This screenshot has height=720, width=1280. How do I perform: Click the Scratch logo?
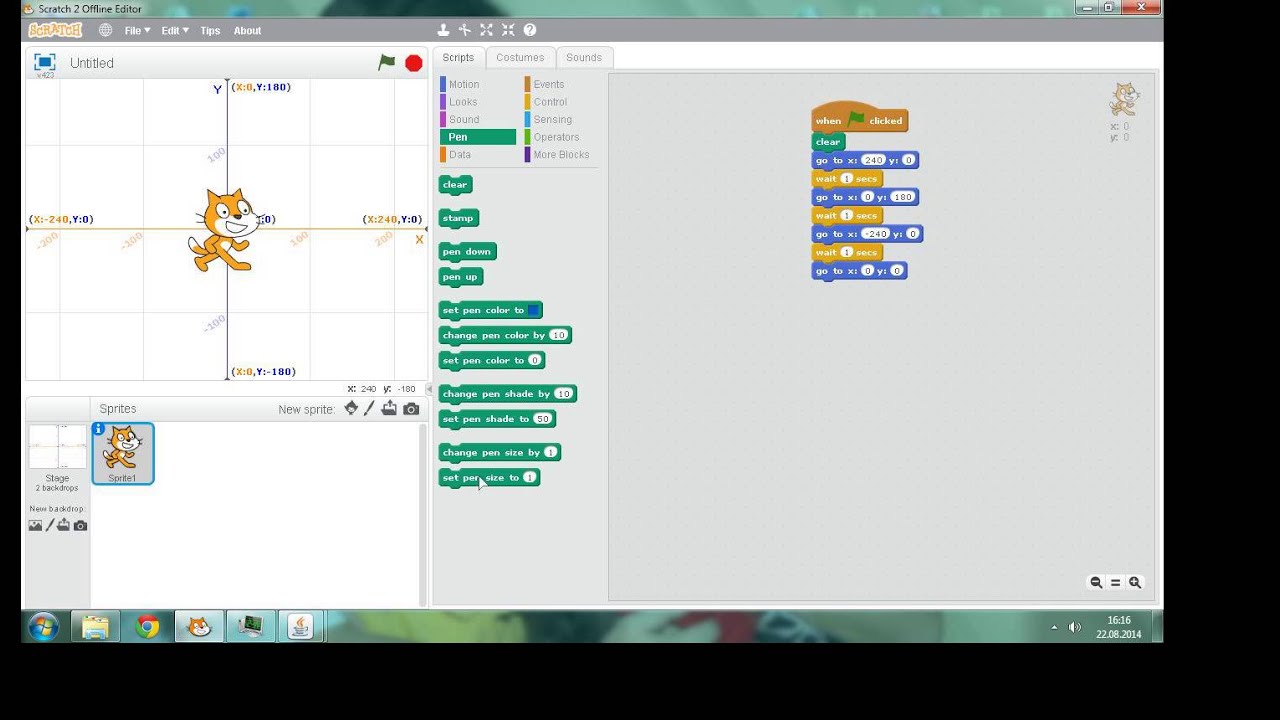(55, 30)
